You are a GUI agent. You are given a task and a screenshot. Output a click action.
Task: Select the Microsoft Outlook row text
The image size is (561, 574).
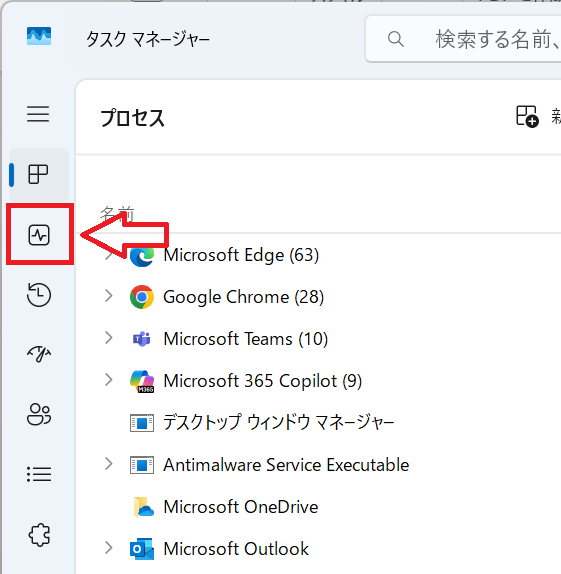(236, 549)
